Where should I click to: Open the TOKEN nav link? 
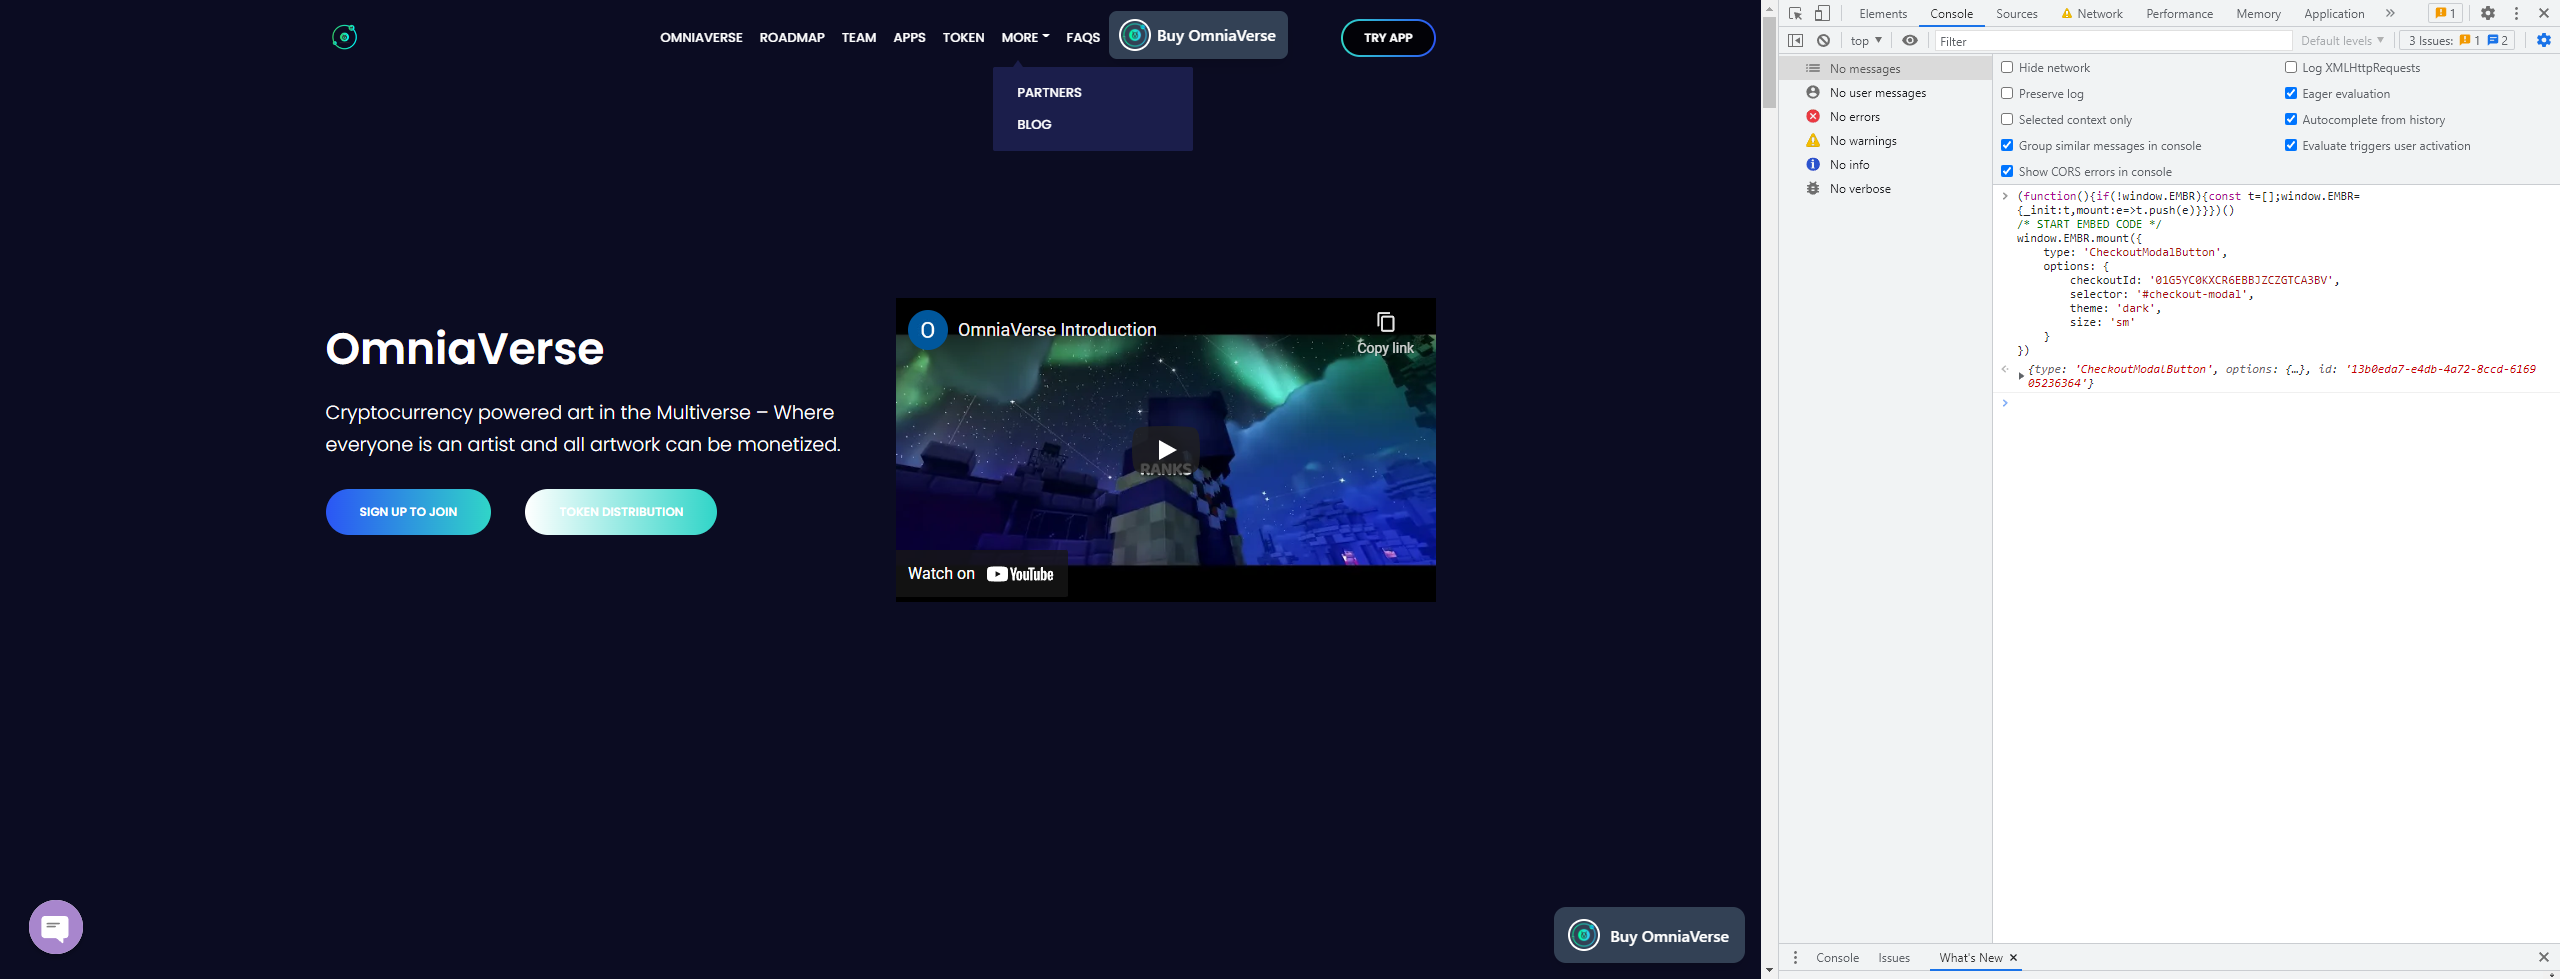[x=963, y=37]
